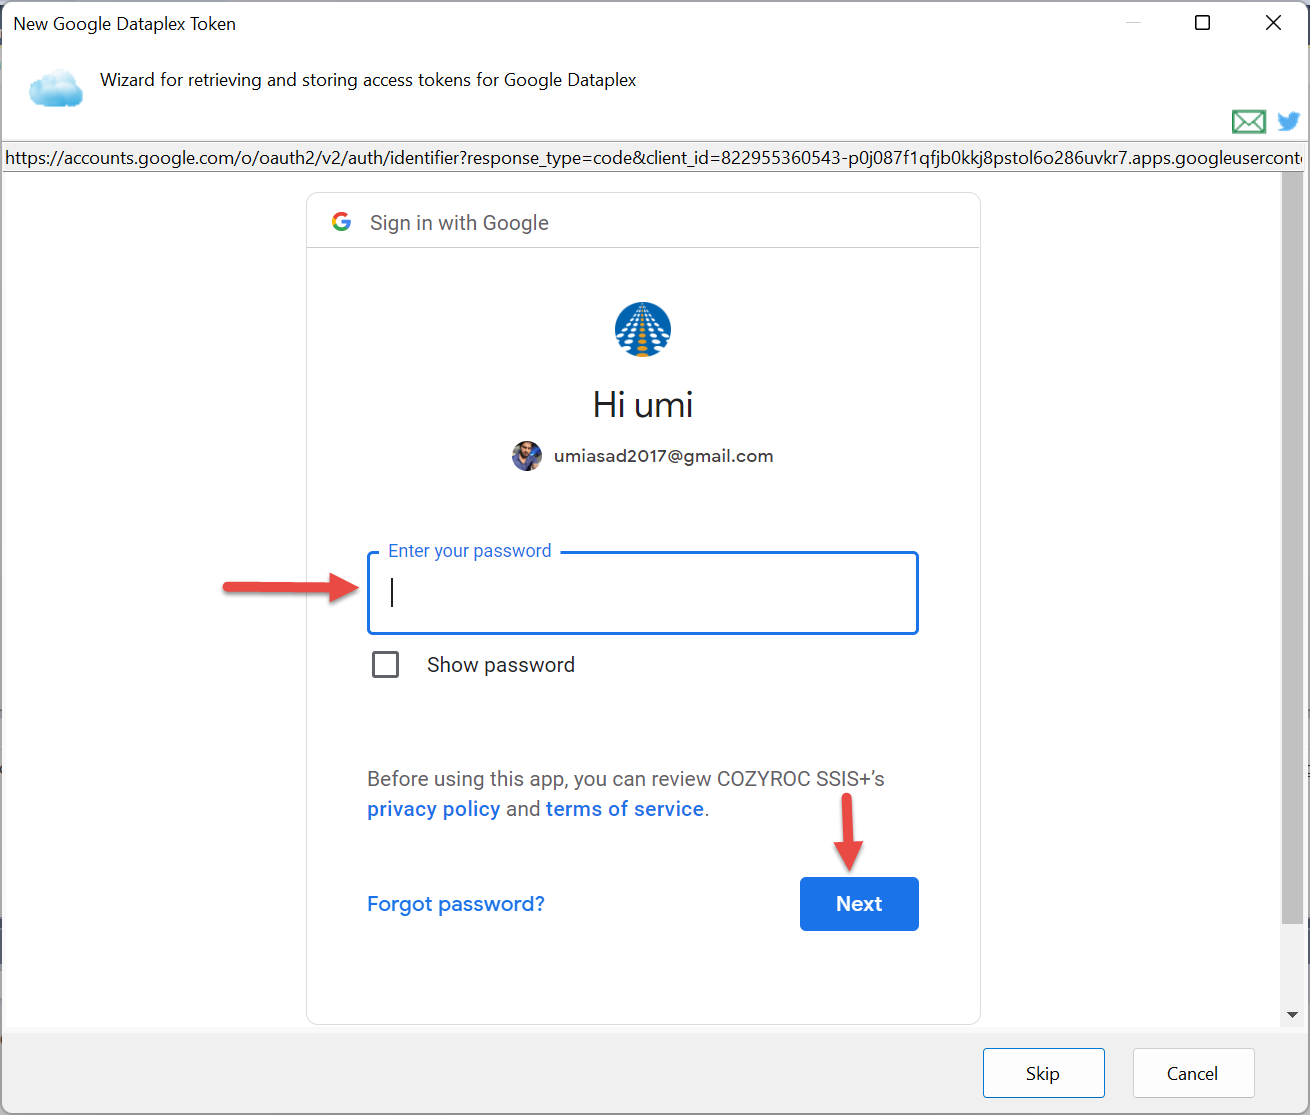
Task: Enable the Show password checkbox
Action: [x=385, y=665]
